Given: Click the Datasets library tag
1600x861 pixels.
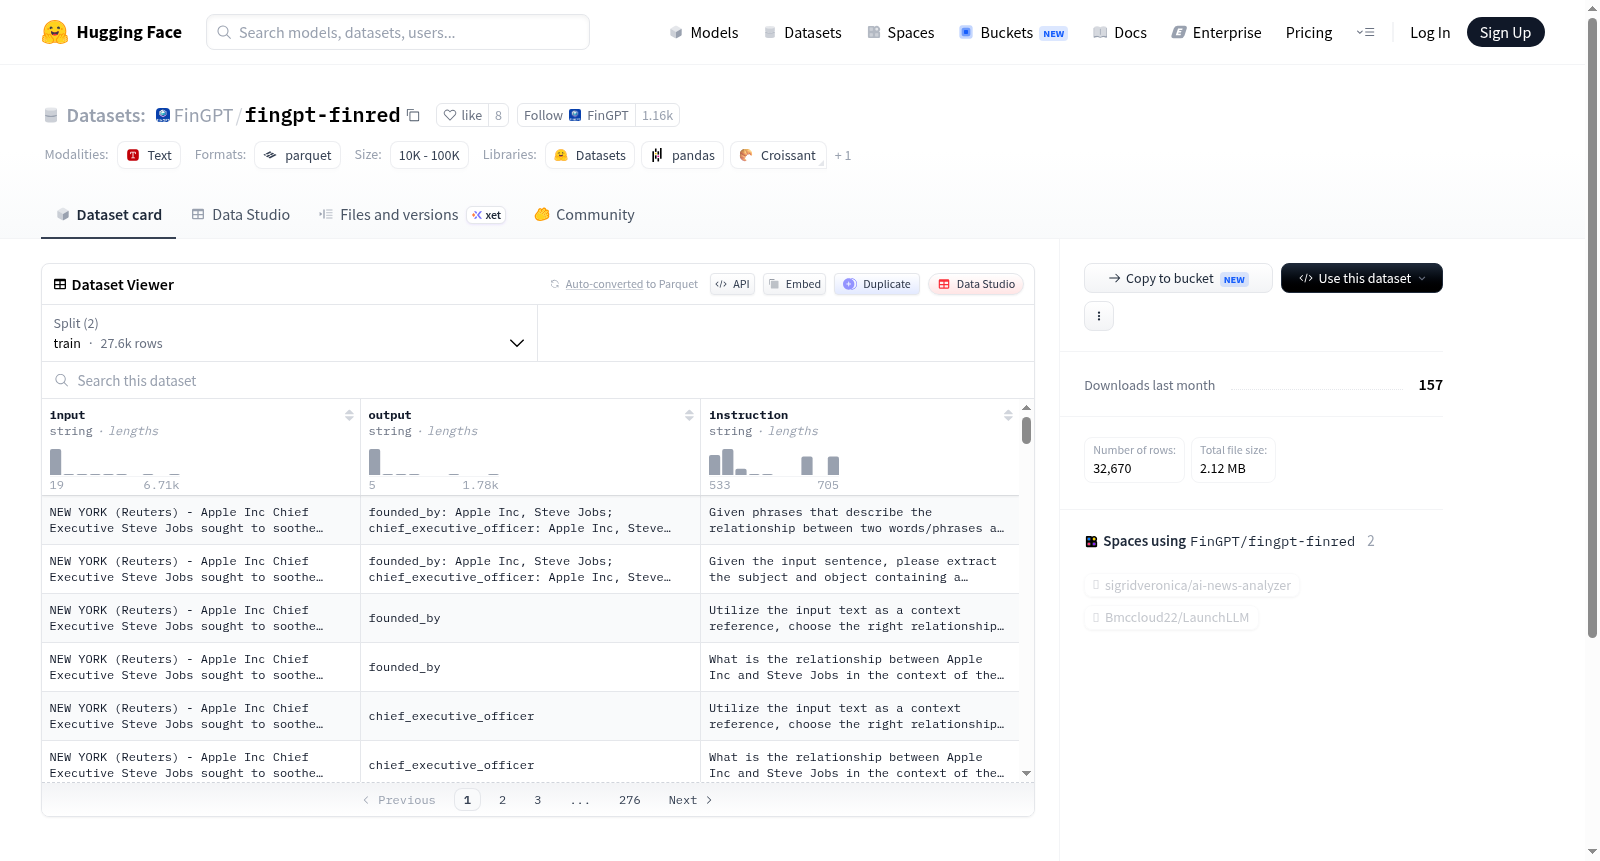Looking at the screenshot, I should [590, 155].
